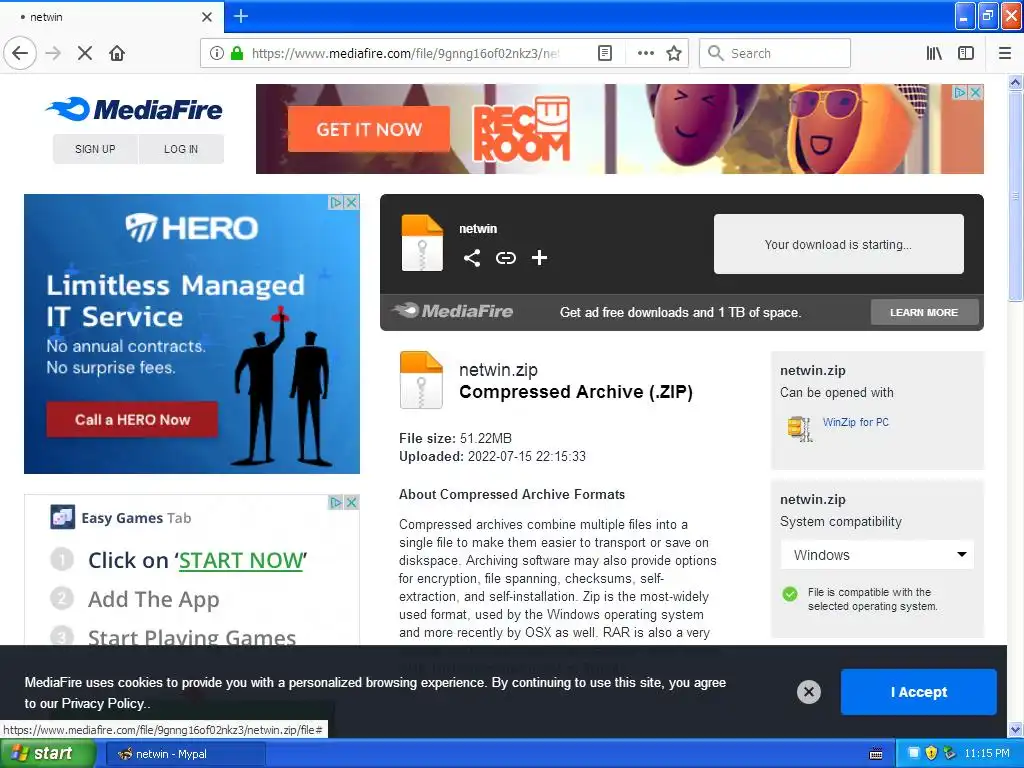Open page actions three-dot menu

point(645,53)
